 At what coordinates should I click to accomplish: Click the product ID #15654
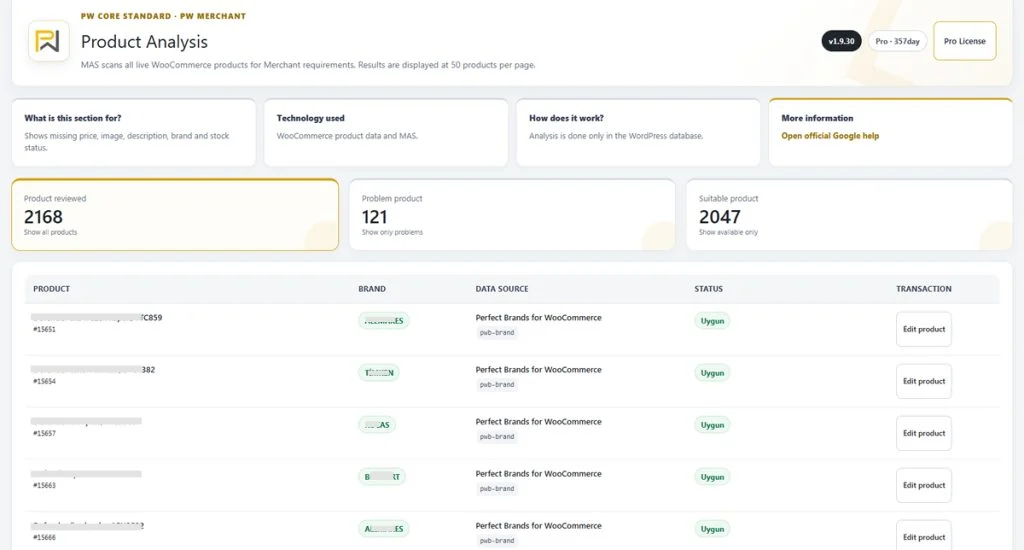(44, 381)
